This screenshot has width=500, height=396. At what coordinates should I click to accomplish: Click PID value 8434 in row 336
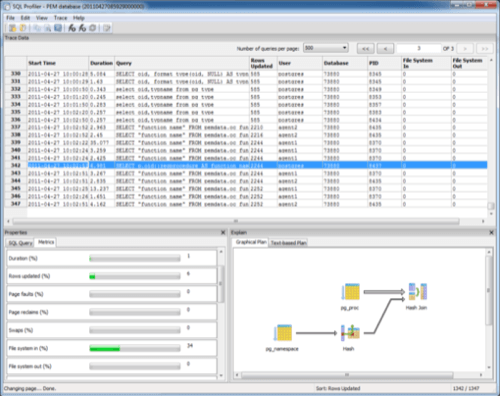tap(375, 120)
